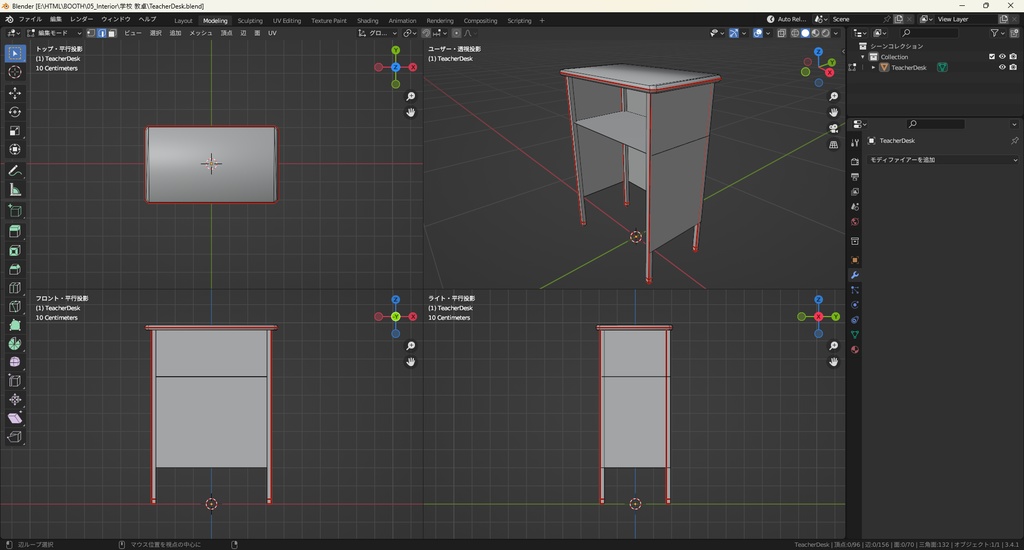This screenshot has width=1024, height=550.
Task: Switch to the UV Editing workspace tab
Action: tap(285, 20)
